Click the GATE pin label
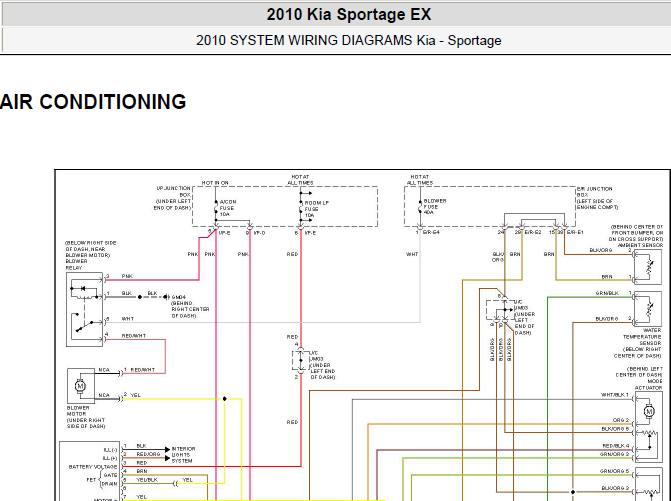 coord(110,475)
